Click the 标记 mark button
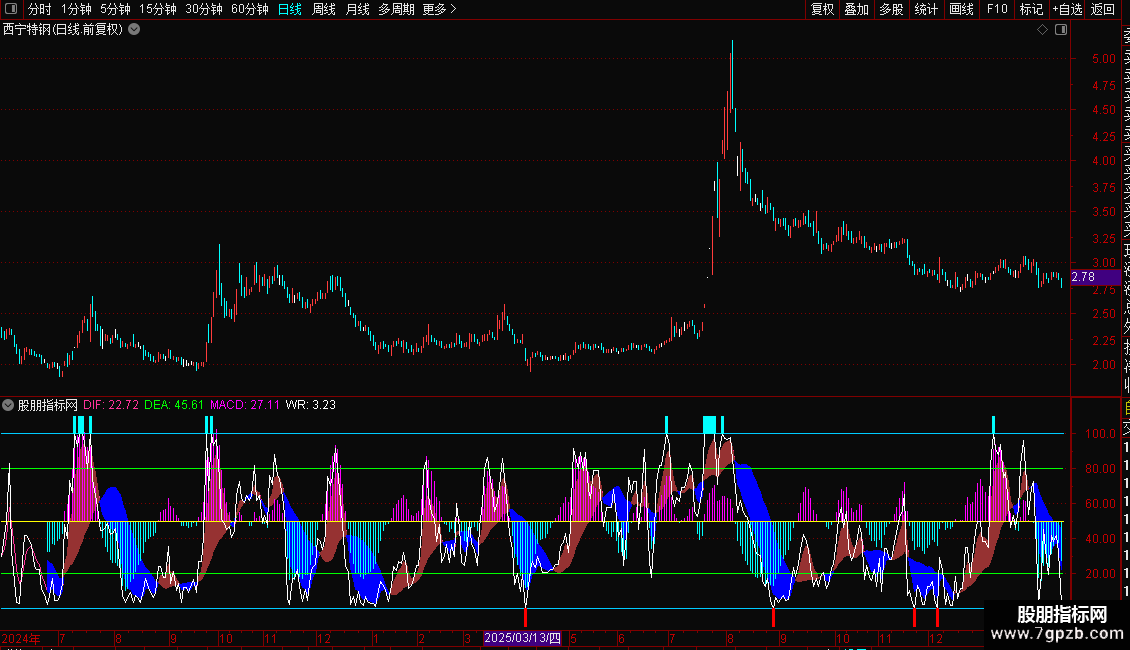Image resolution: width=1130 pixels, height=650 pixels. [1031, 9]
